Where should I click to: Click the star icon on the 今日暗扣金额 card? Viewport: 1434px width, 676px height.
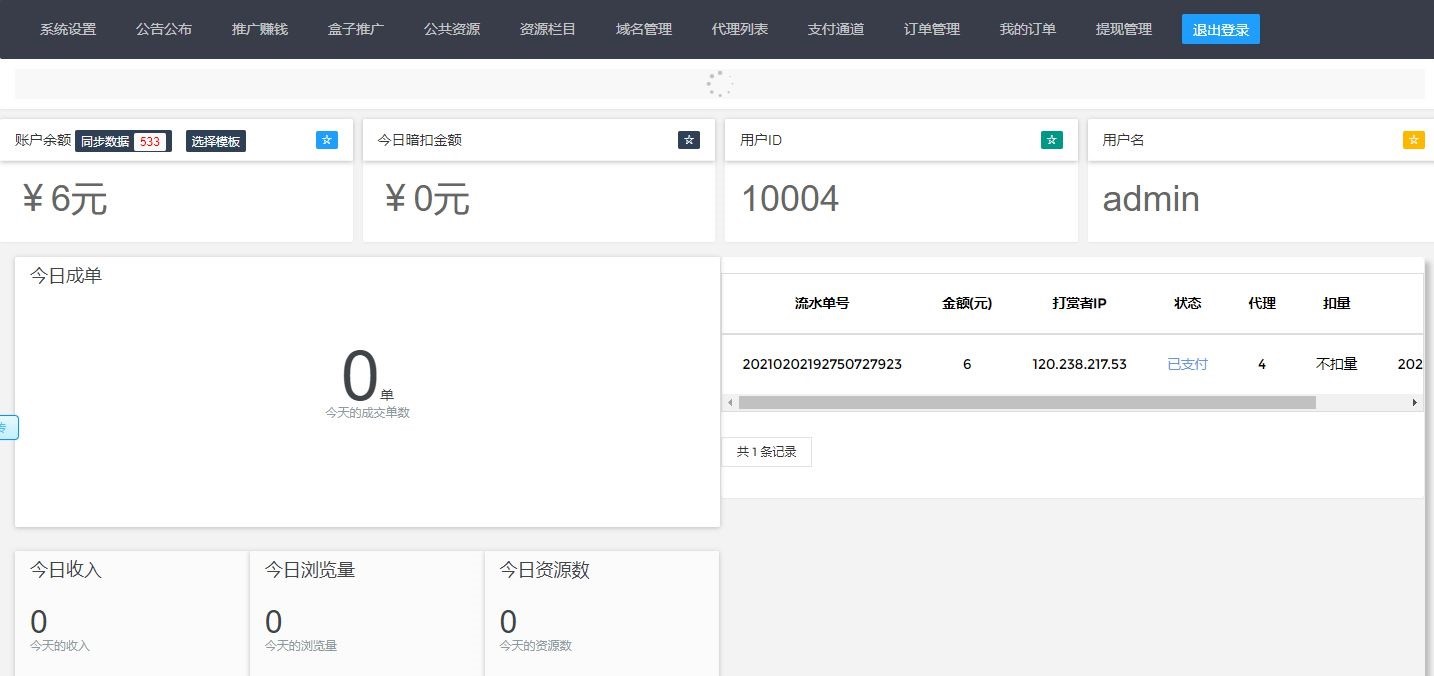click(688, 140)
